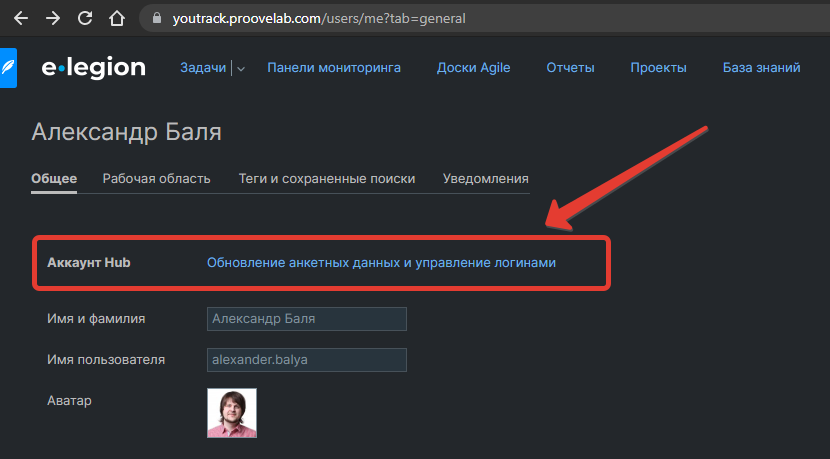Open the Отчеты section

tap(570, 68)
